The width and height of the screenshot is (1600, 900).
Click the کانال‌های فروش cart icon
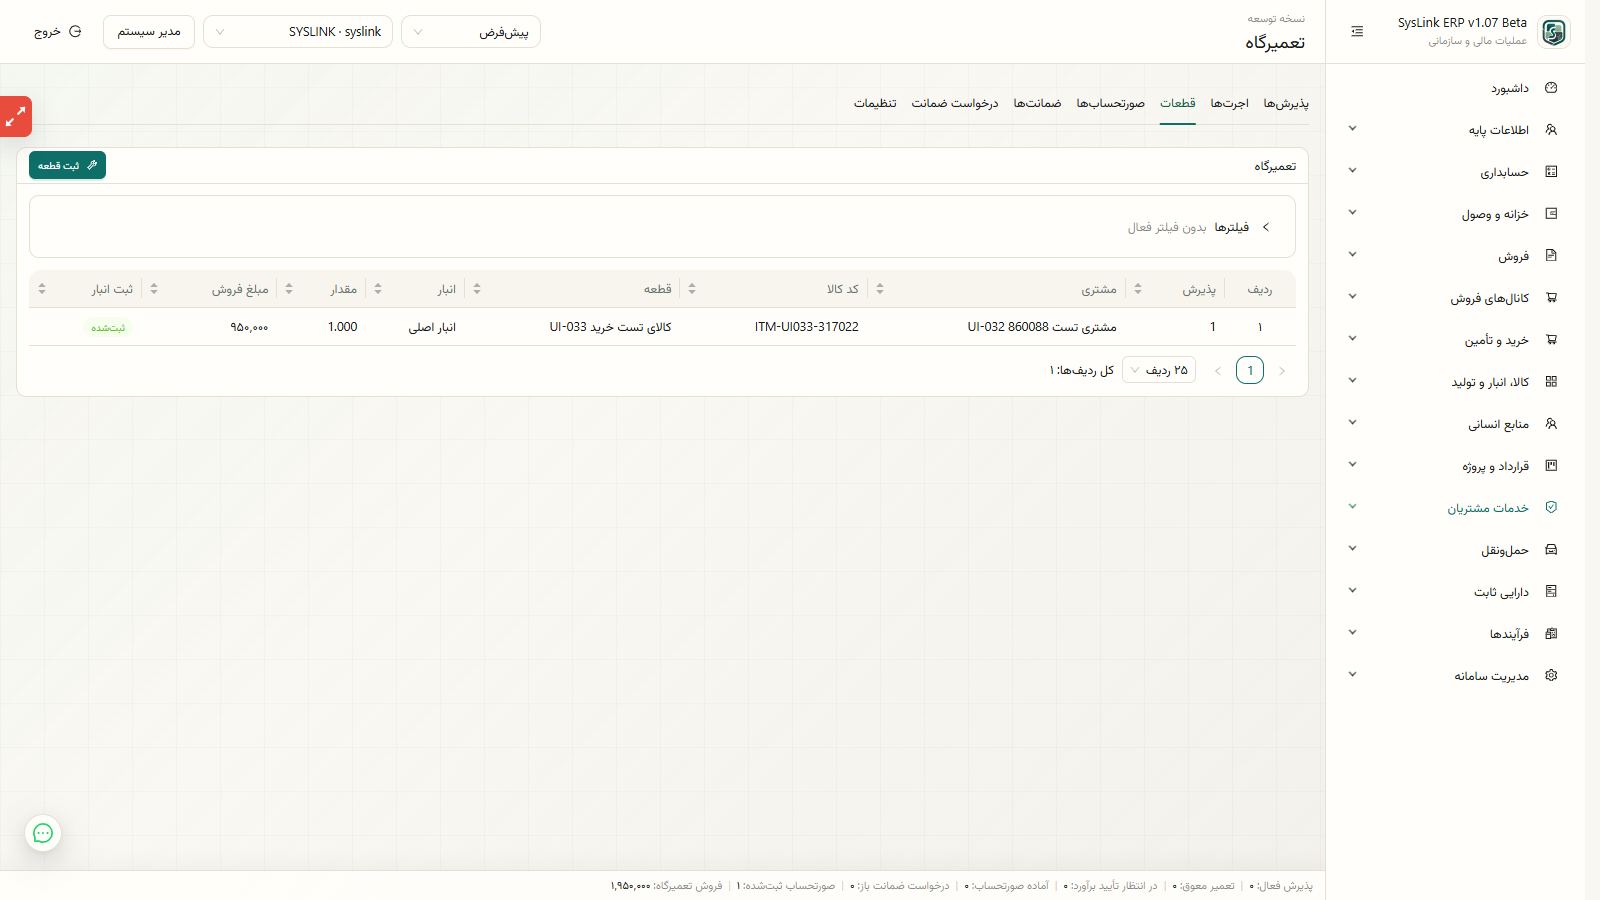tap(1551, 298)
